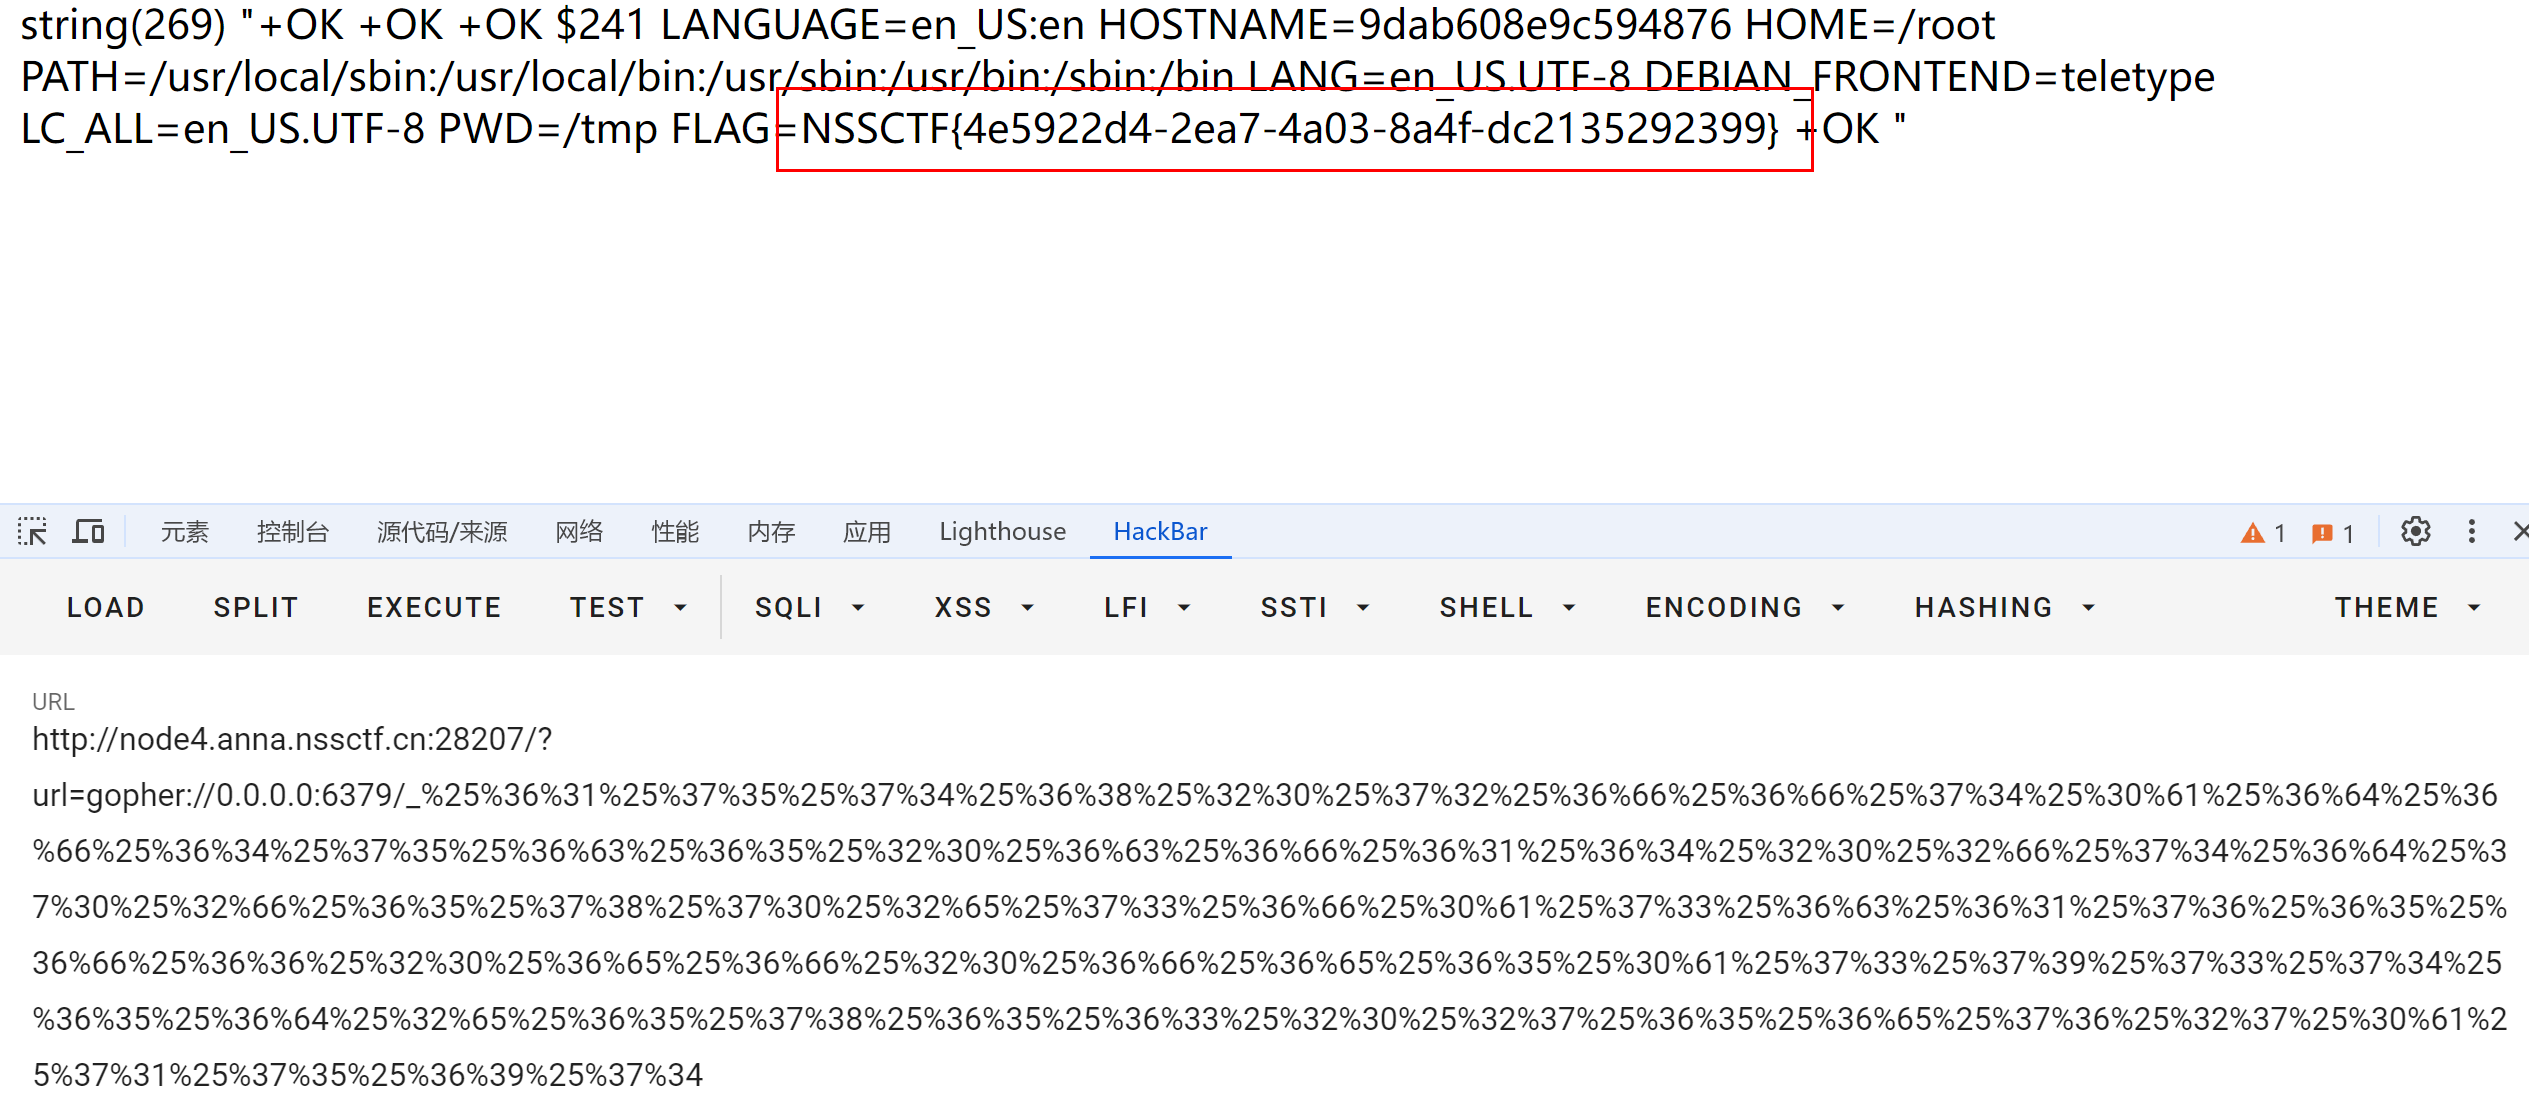This screenshot has width=2529, height=1097.
Task: Switch to the Lighthouse tab
Action: click(x=1002, y=531)
